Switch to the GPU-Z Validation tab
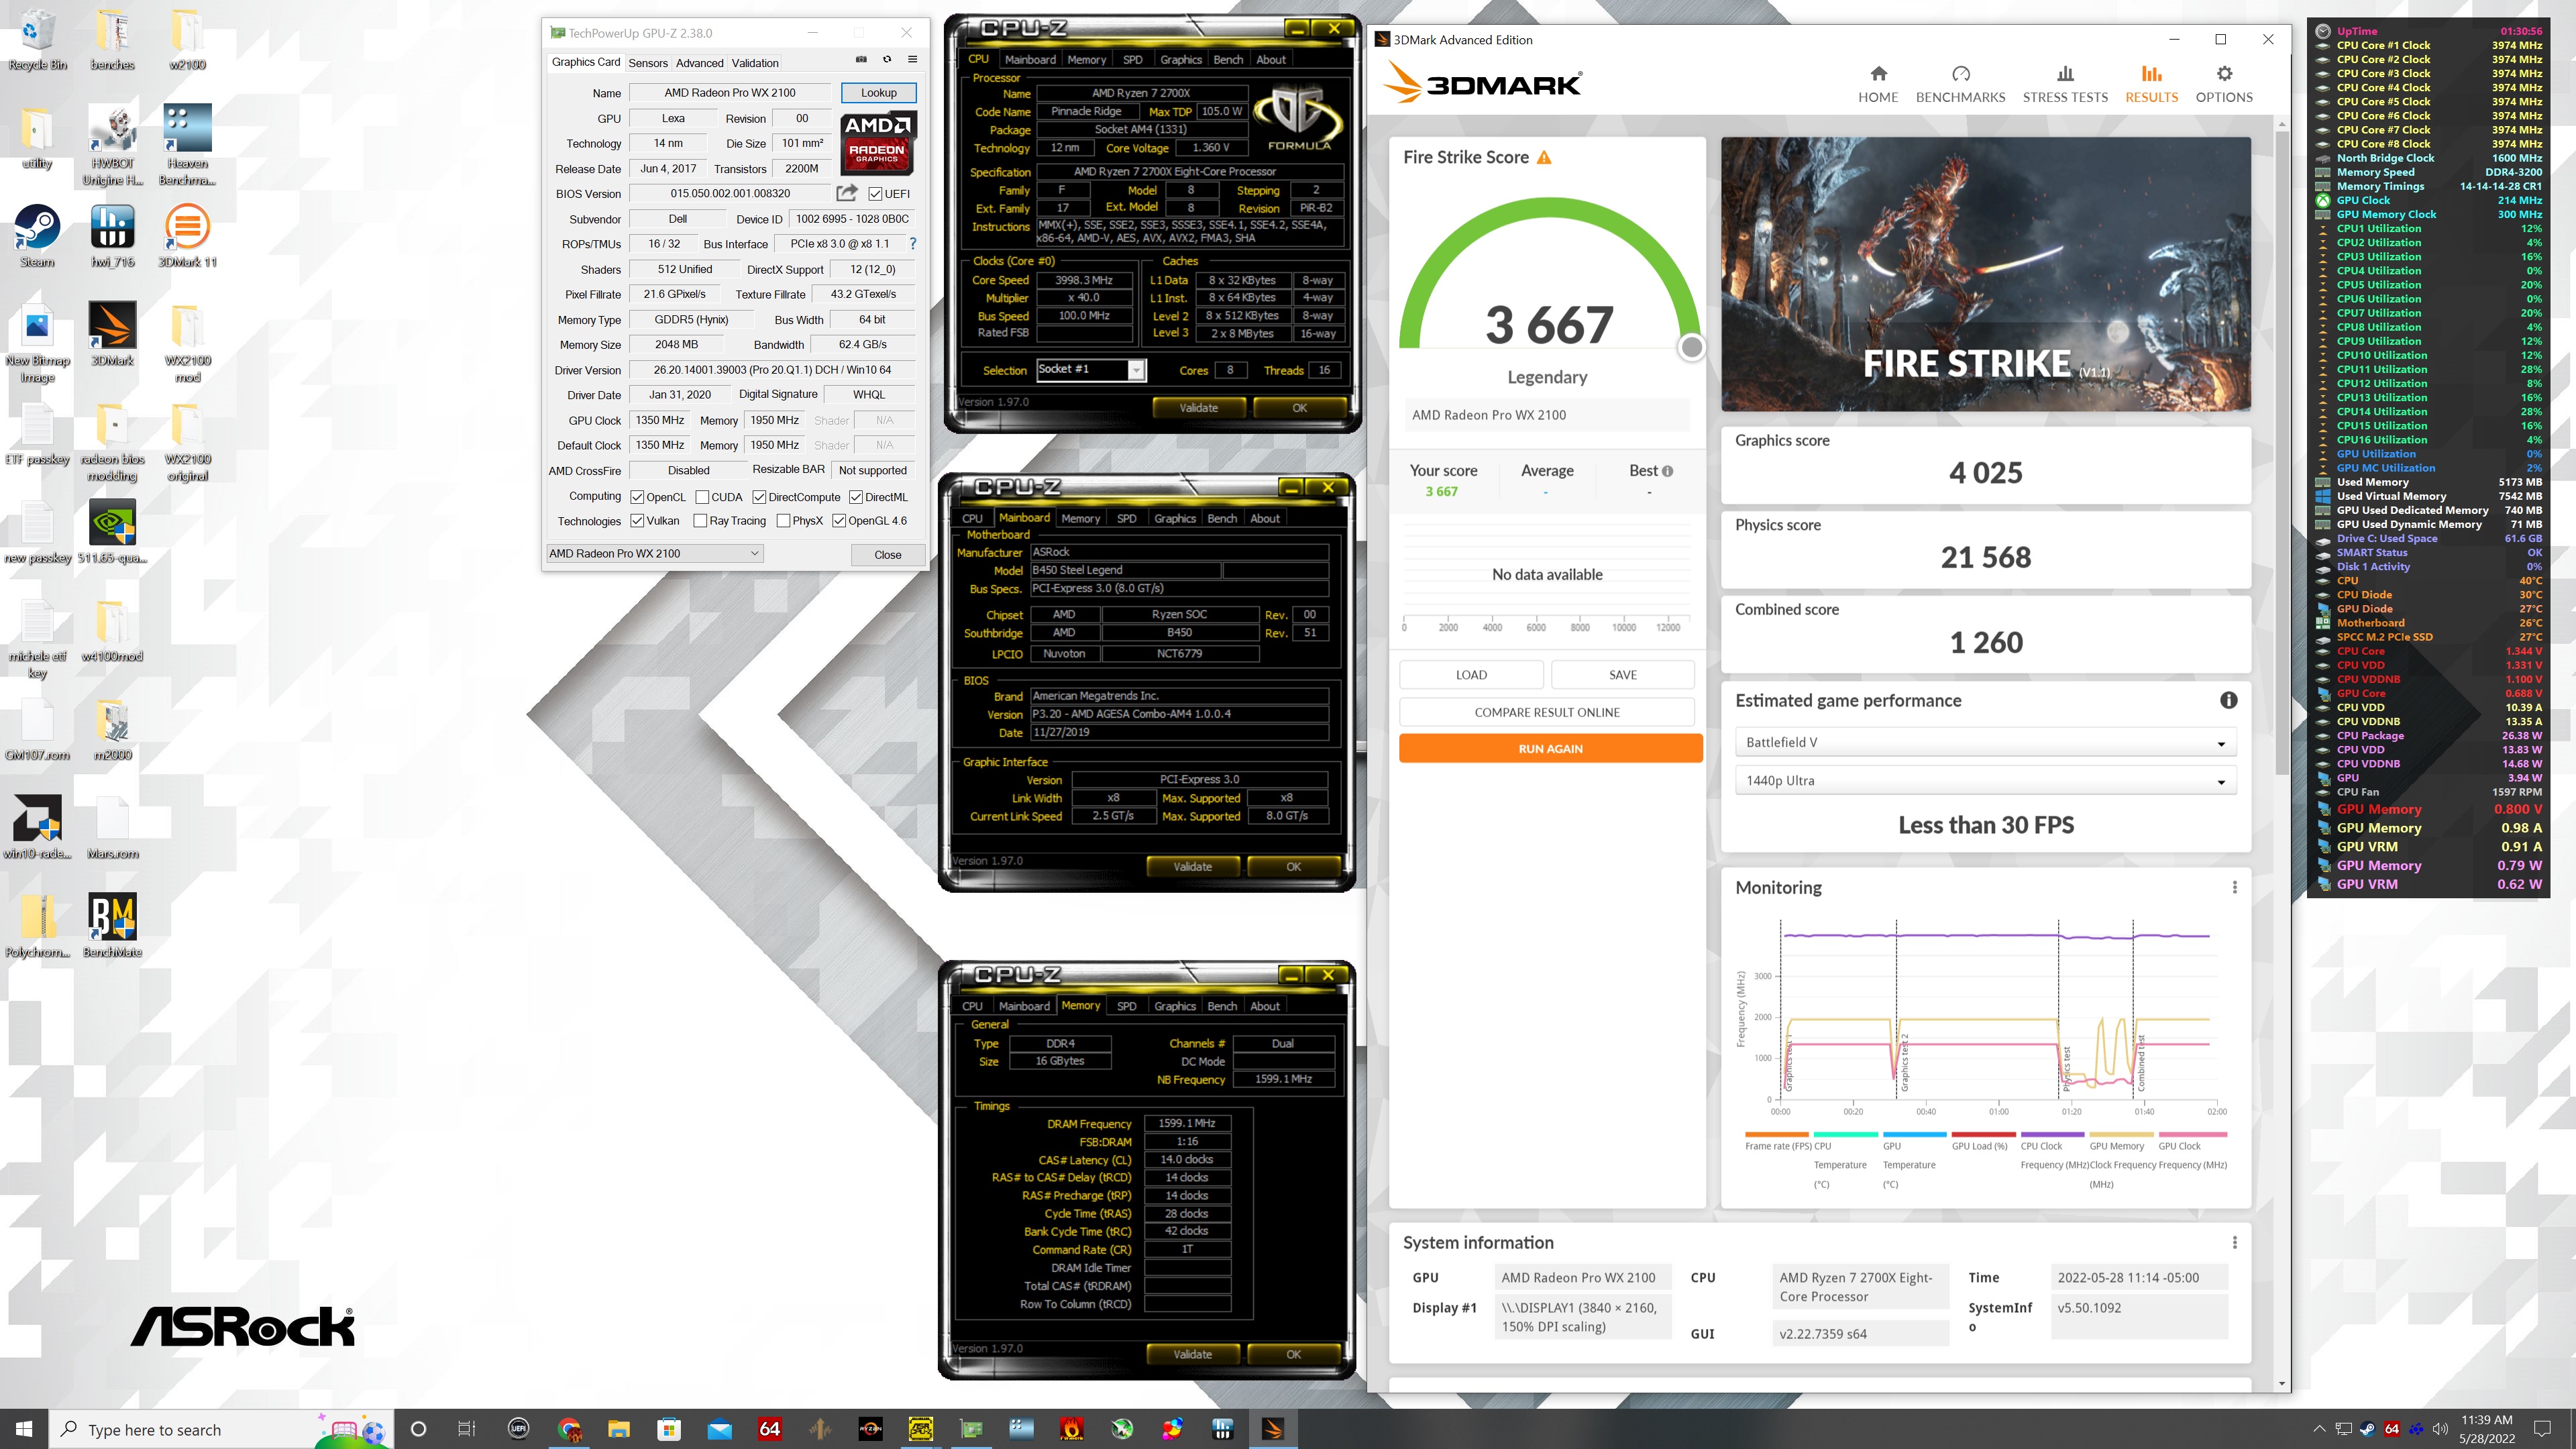 pos(755,63)
